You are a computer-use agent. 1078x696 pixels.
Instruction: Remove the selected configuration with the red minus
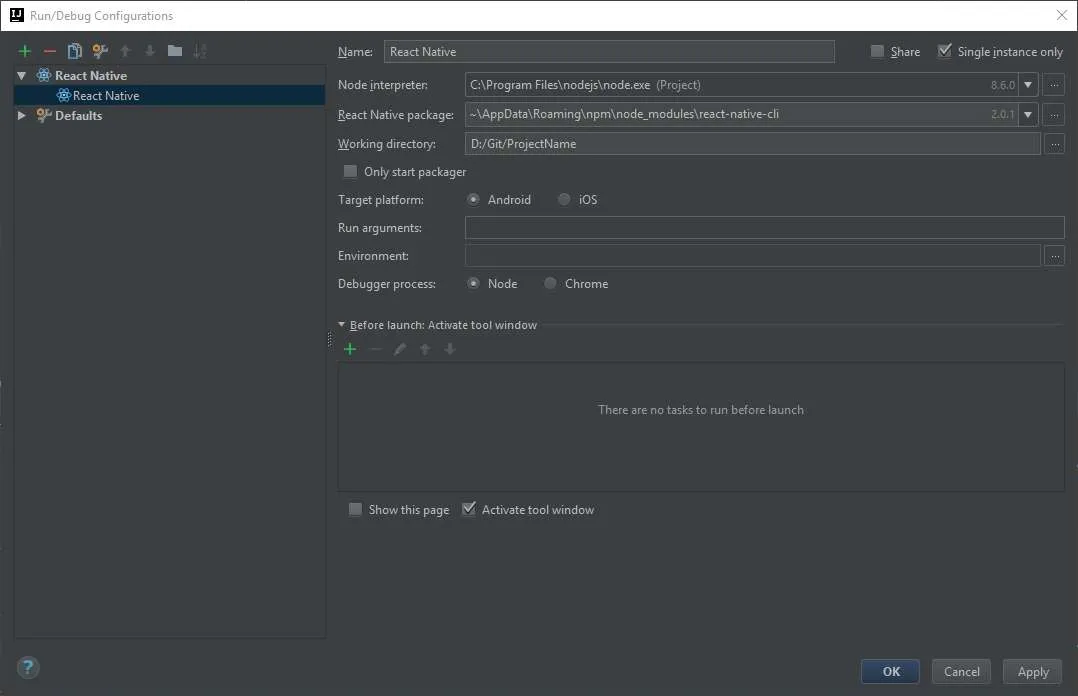(x=50, y=51)
